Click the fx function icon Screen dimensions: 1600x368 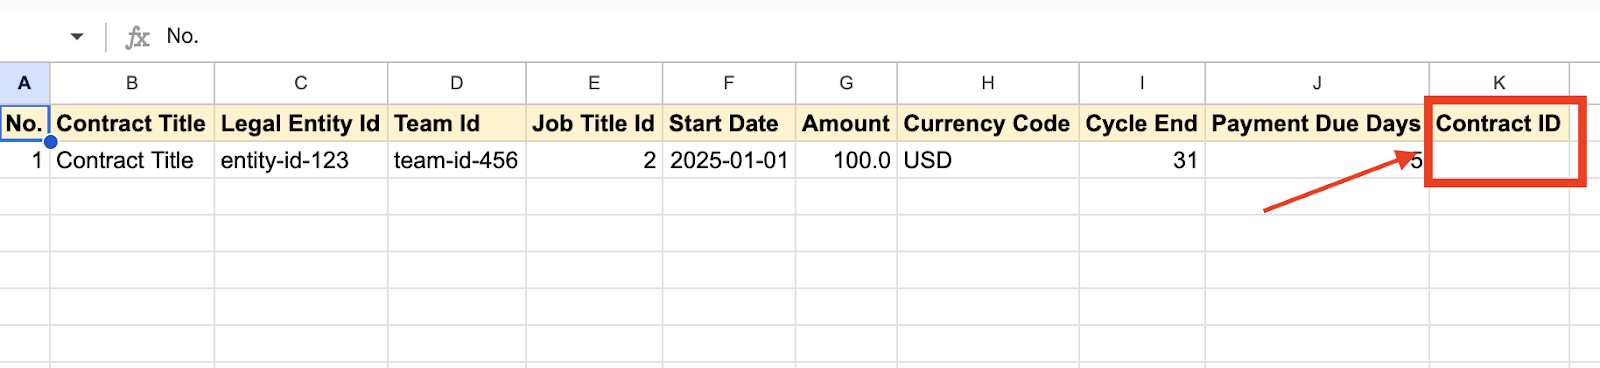tap(137, 37)
